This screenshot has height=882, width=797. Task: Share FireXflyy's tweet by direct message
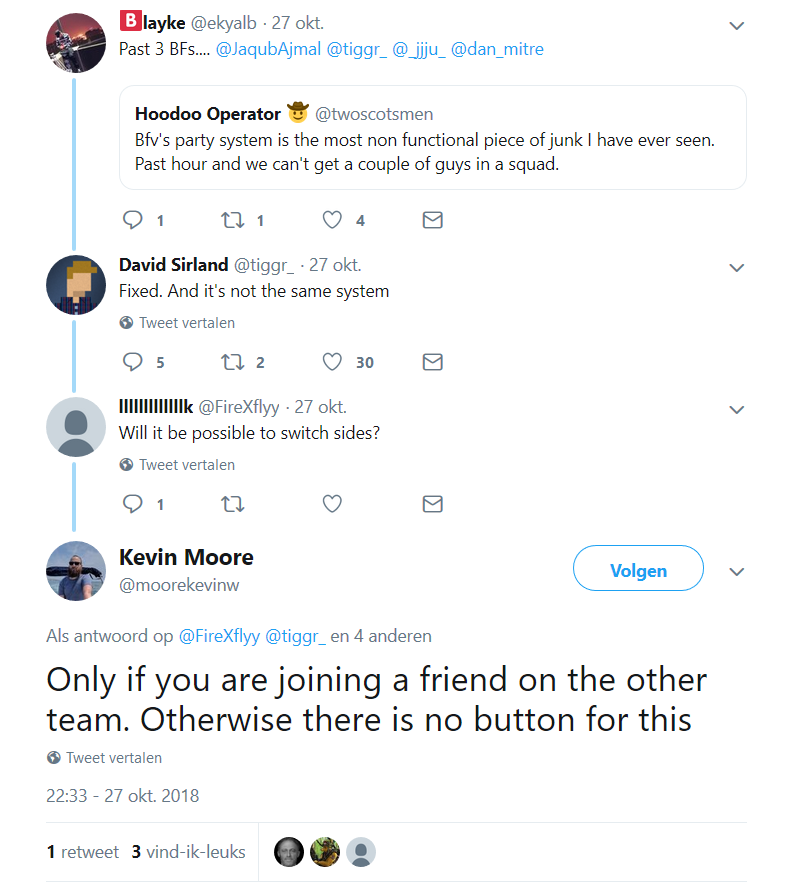tap(432, 504)
